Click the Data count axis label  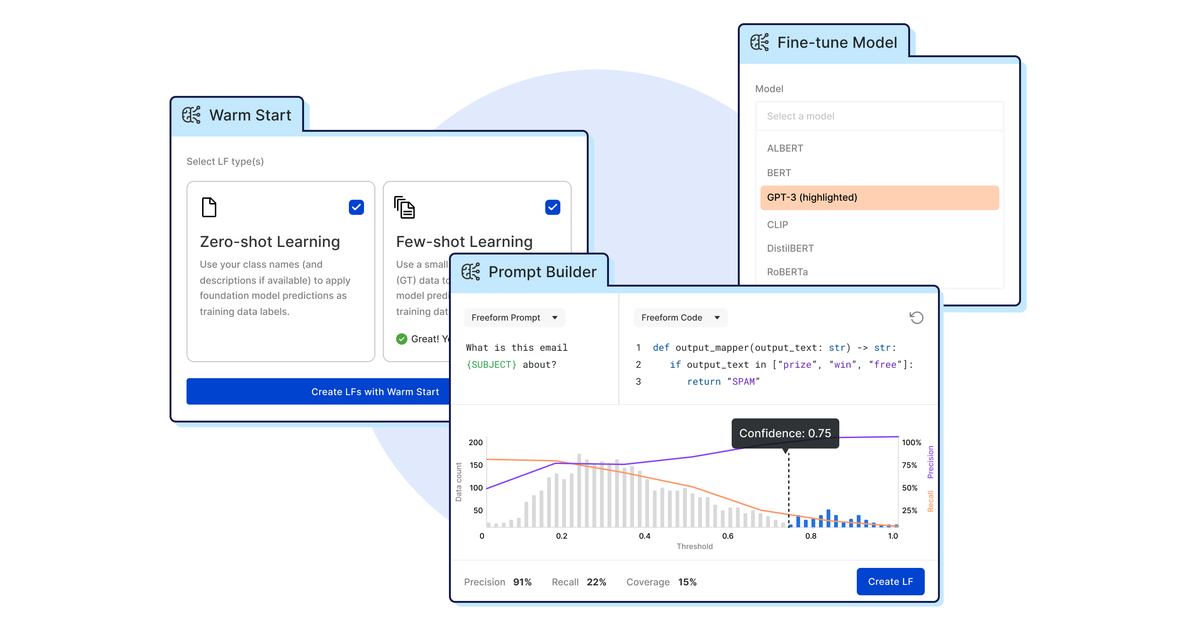pos(460,481)
